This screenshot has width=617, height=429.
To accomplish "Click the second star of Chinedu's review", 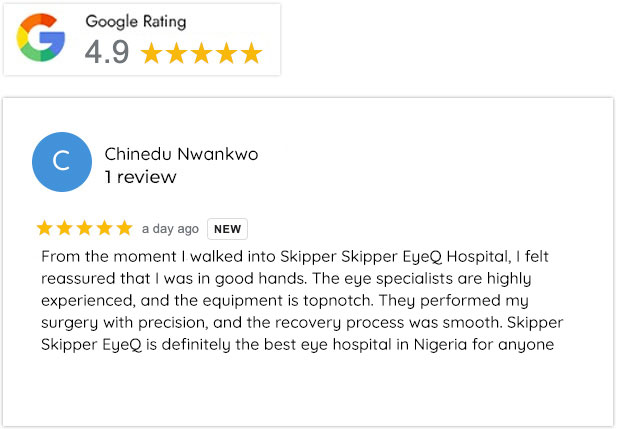I will click(64, 228).
